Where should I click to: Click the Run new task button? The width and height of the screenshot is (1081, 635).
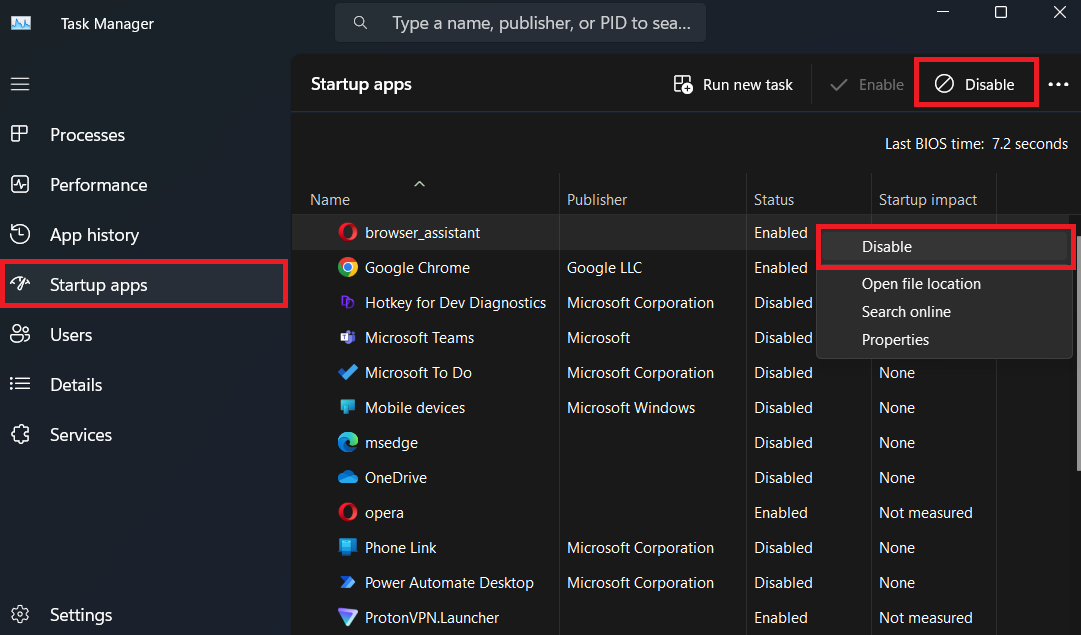pyautogui.click(x=734, y=84)
